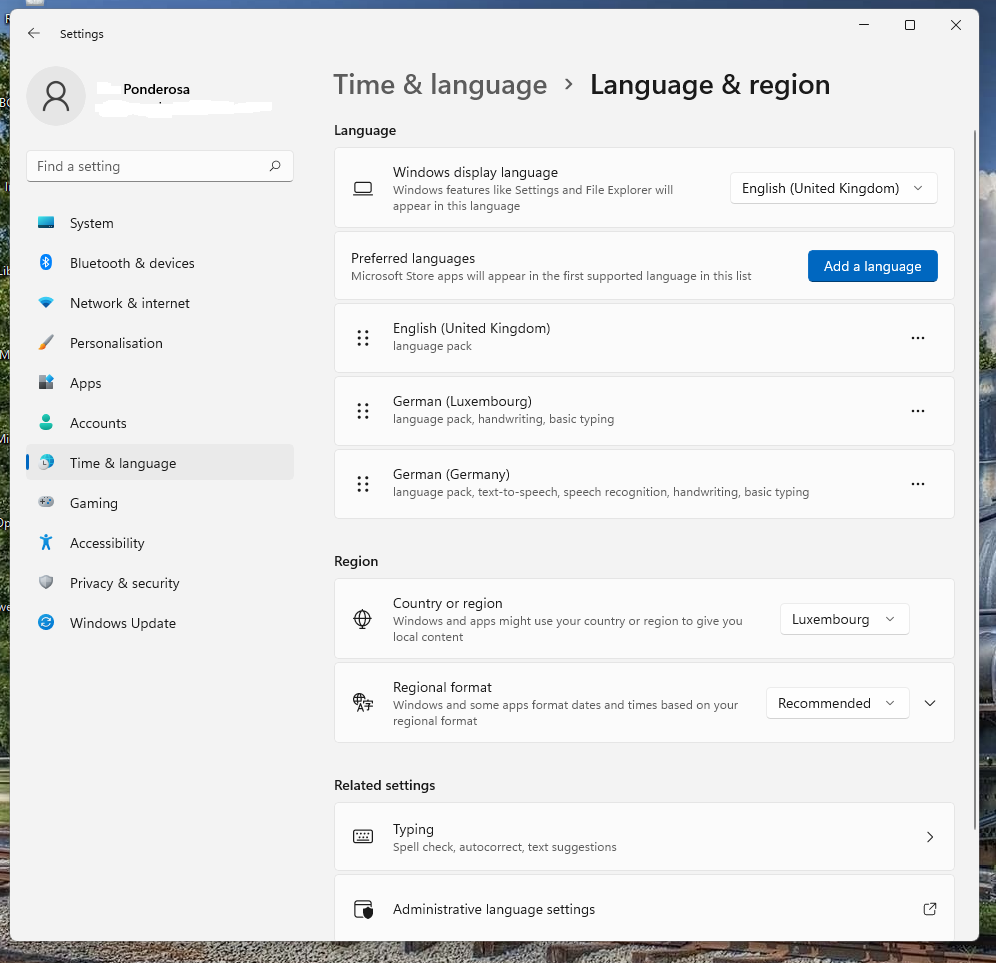Click the Find a setting search box

[159, 166]
